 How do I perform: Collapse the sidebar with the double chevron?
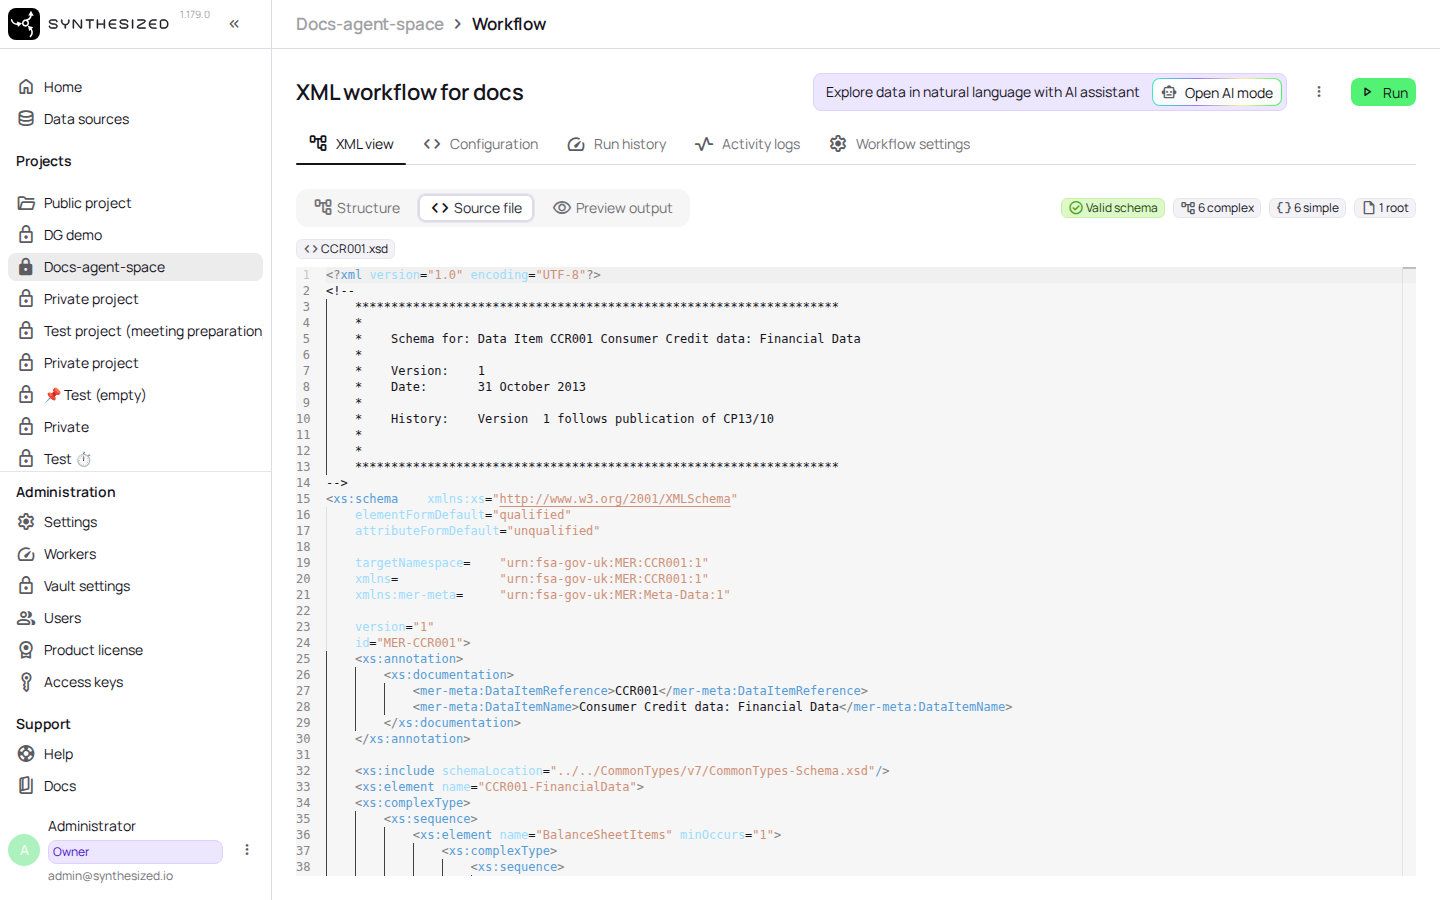(x=234, y=24)
